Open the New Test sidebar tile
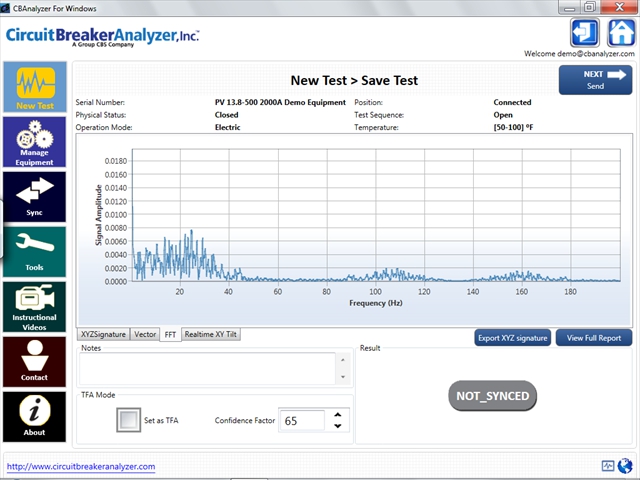The height and width of the screenshot is (480, 640). [35, 87]
